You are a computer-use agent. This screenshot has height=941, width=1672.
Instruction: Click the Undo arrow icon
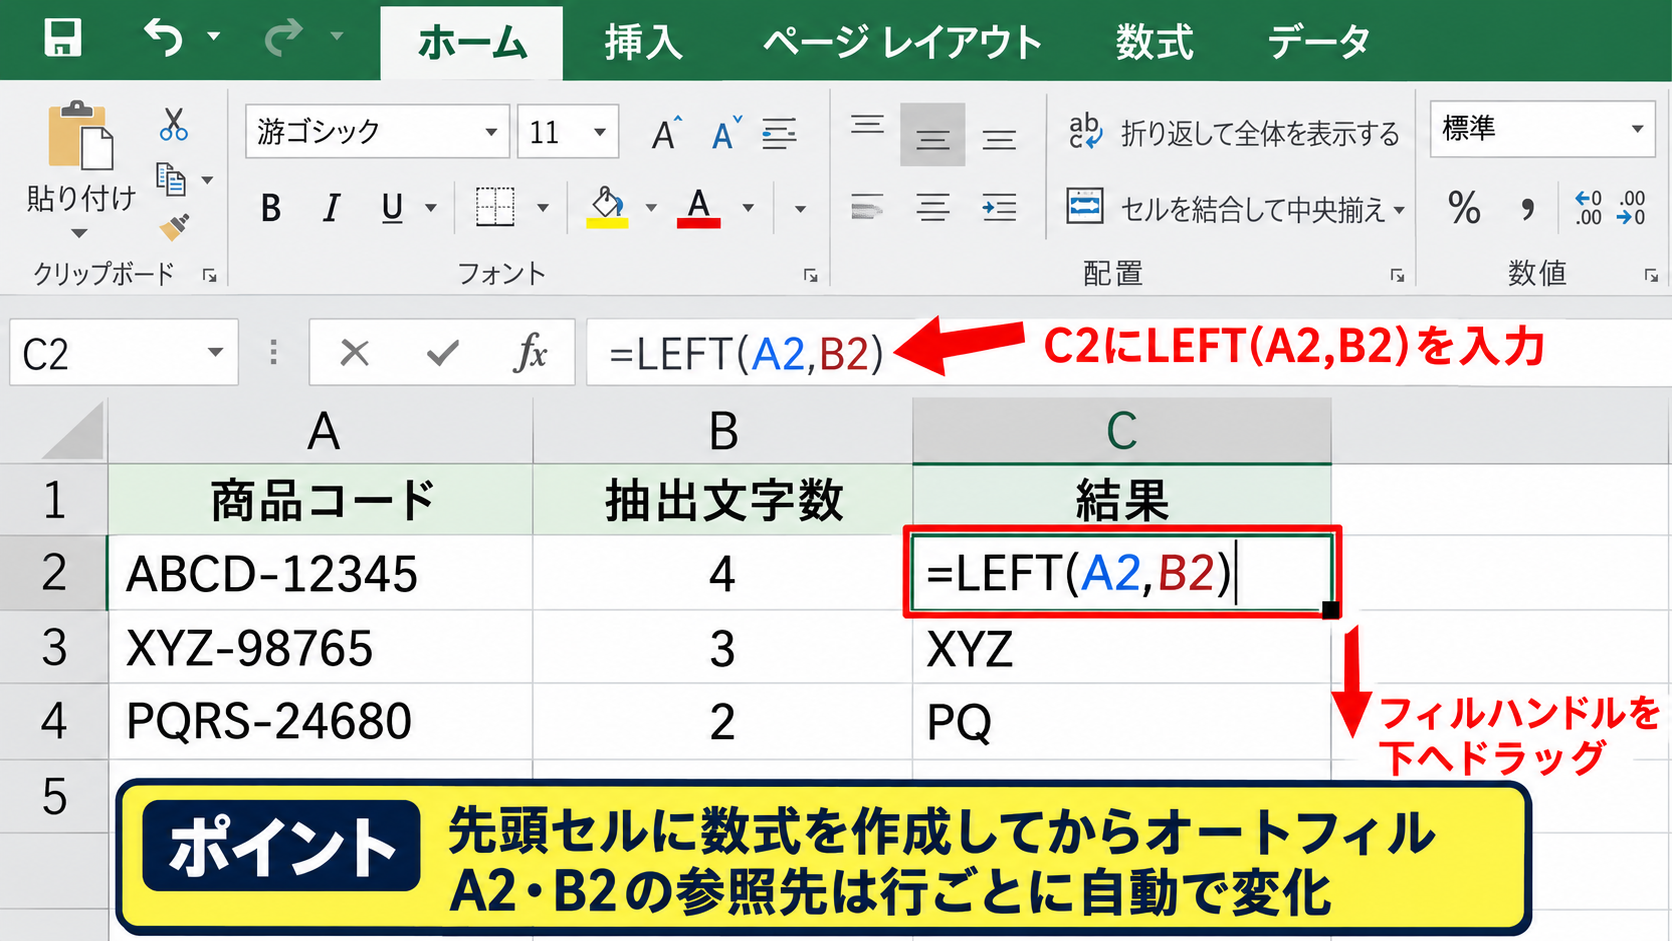(x=163, y=38)
